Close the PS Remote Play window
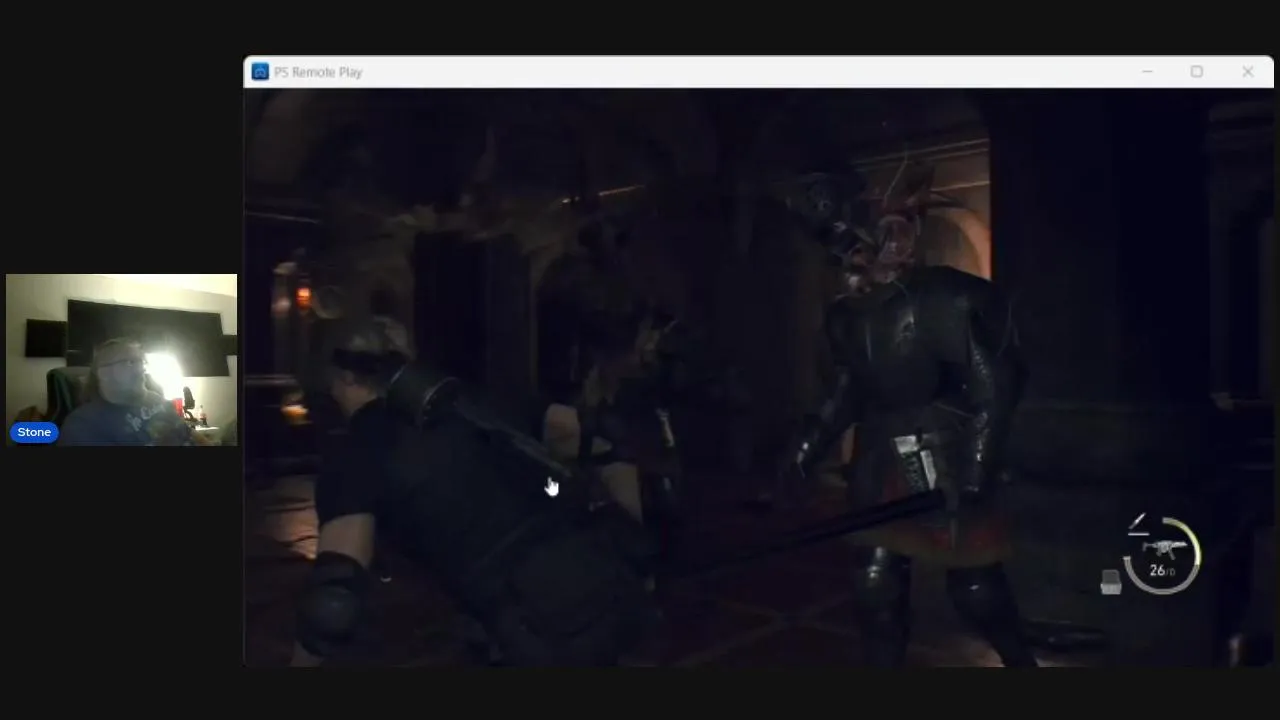The width and height of the screenshot is (1280, 720). [1248, 72]
